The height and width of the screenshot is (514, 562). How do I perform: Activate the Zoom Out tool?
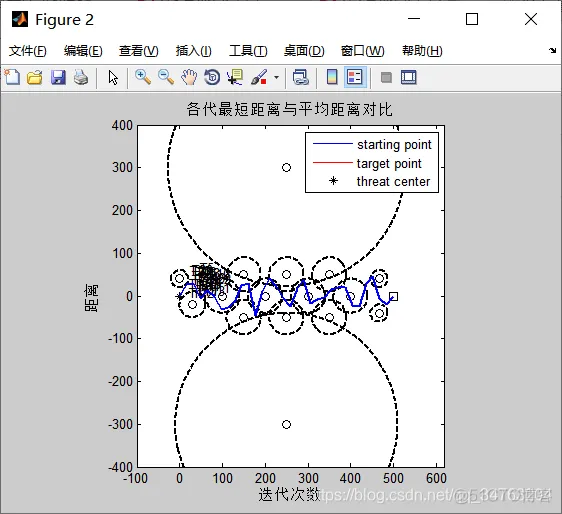click(166, 77)
